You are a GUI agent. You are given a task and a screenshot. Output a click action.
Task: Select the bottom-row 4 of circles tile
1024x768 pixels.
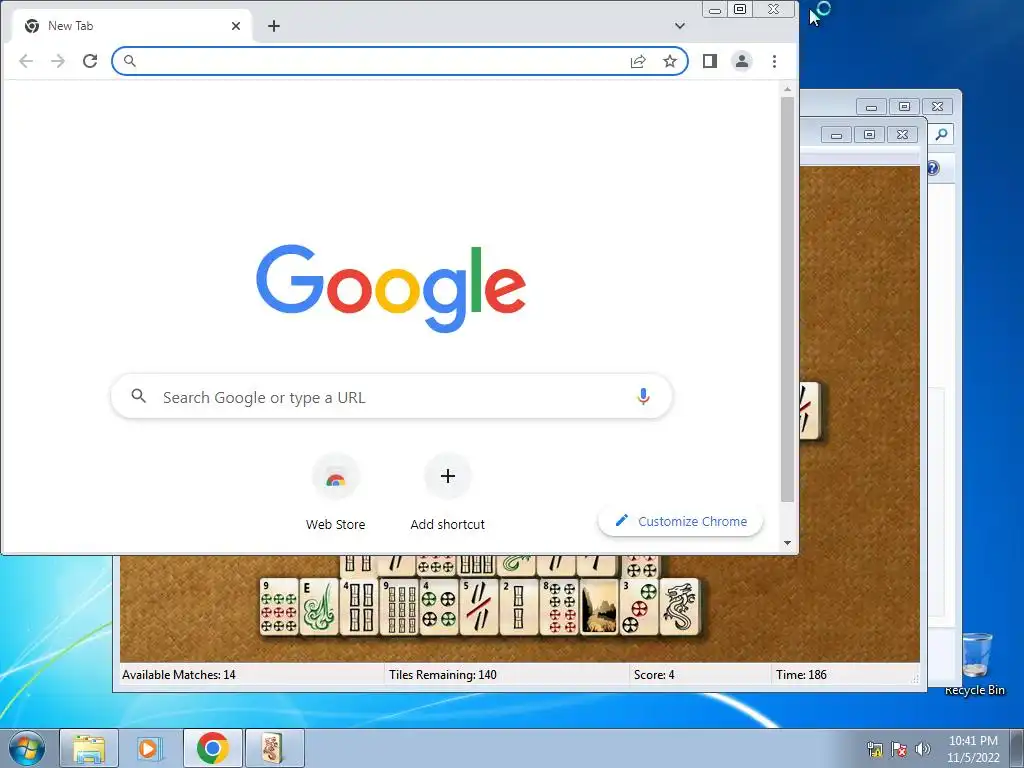coord(439,607)
